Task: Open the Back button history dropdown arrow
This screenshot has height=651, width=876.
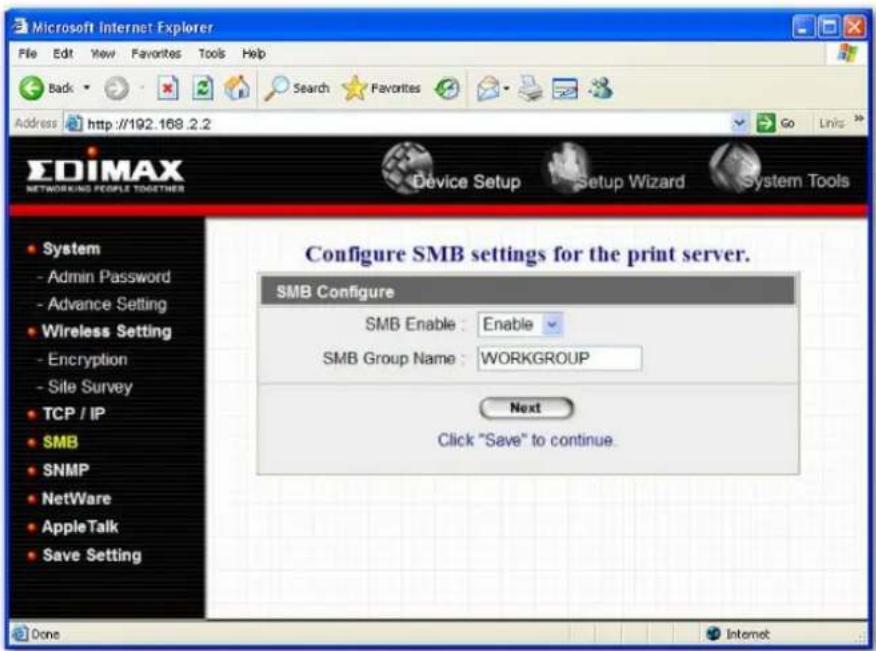Action: point(87,88)
